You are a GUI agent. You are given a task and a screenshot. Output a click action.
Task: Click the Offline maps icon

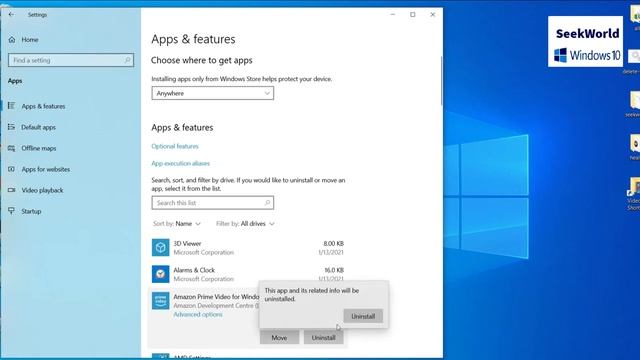point(11,148)
